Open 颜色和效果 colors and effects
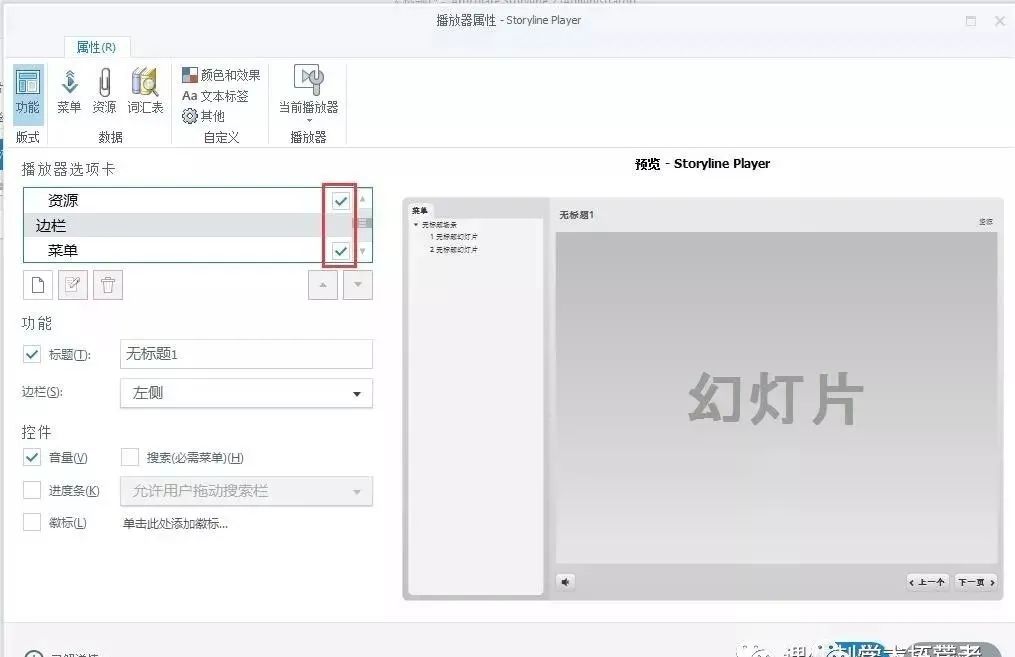 (221, 75)
